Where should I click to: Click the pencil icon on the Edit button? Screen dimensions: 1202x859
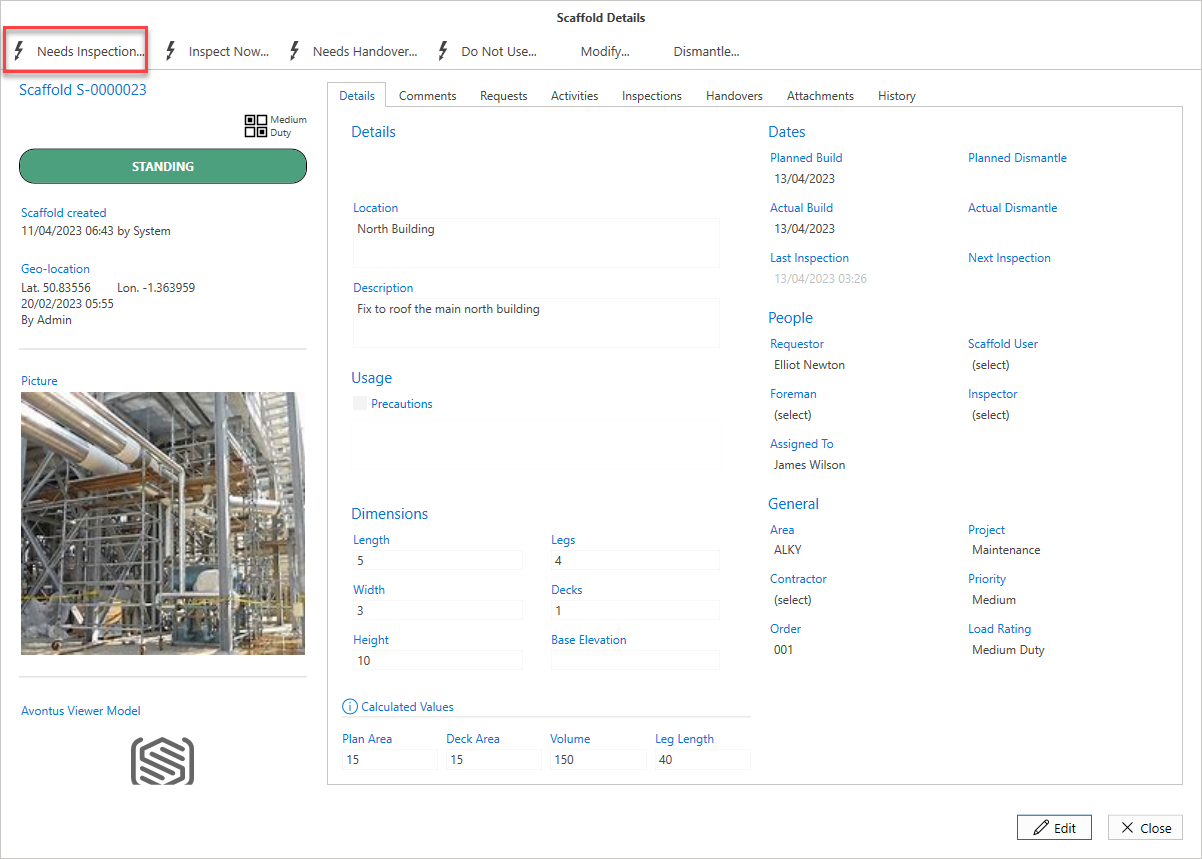(x=1041, y=828)
